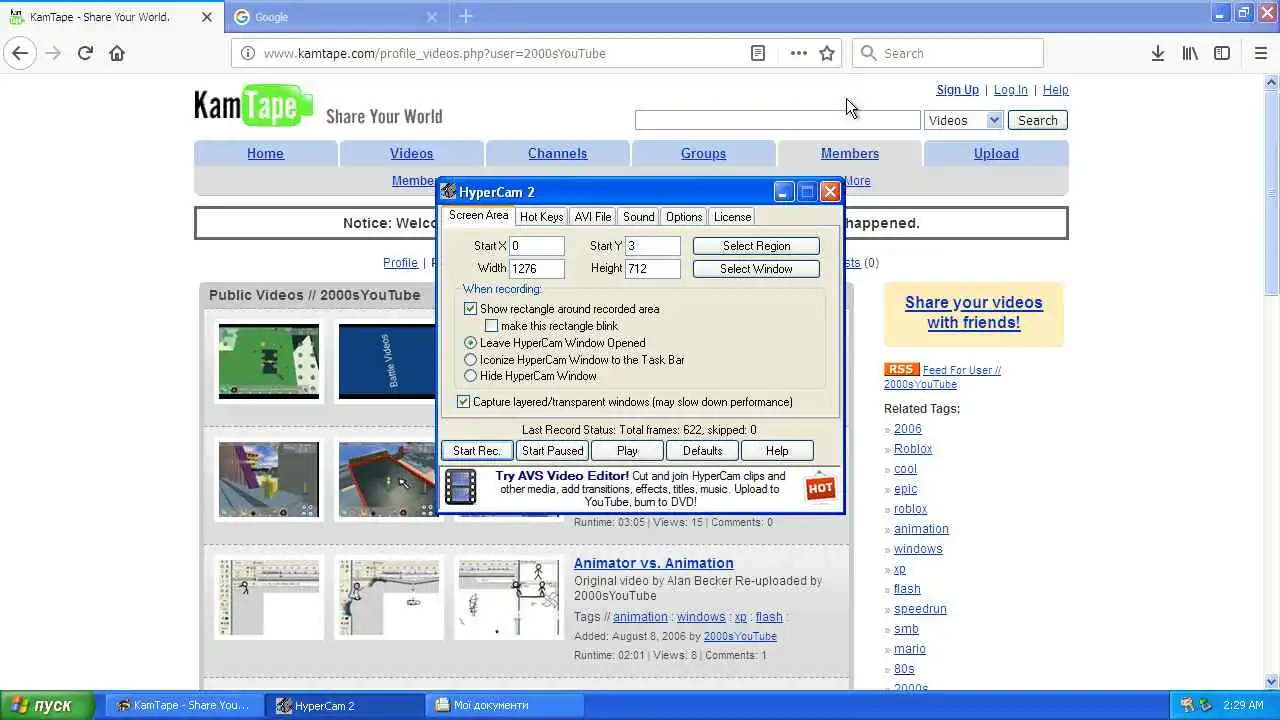Screen dimensions: 1280x720
Task: Open the Channels navigation tab
Action: [x=557, y=153]
